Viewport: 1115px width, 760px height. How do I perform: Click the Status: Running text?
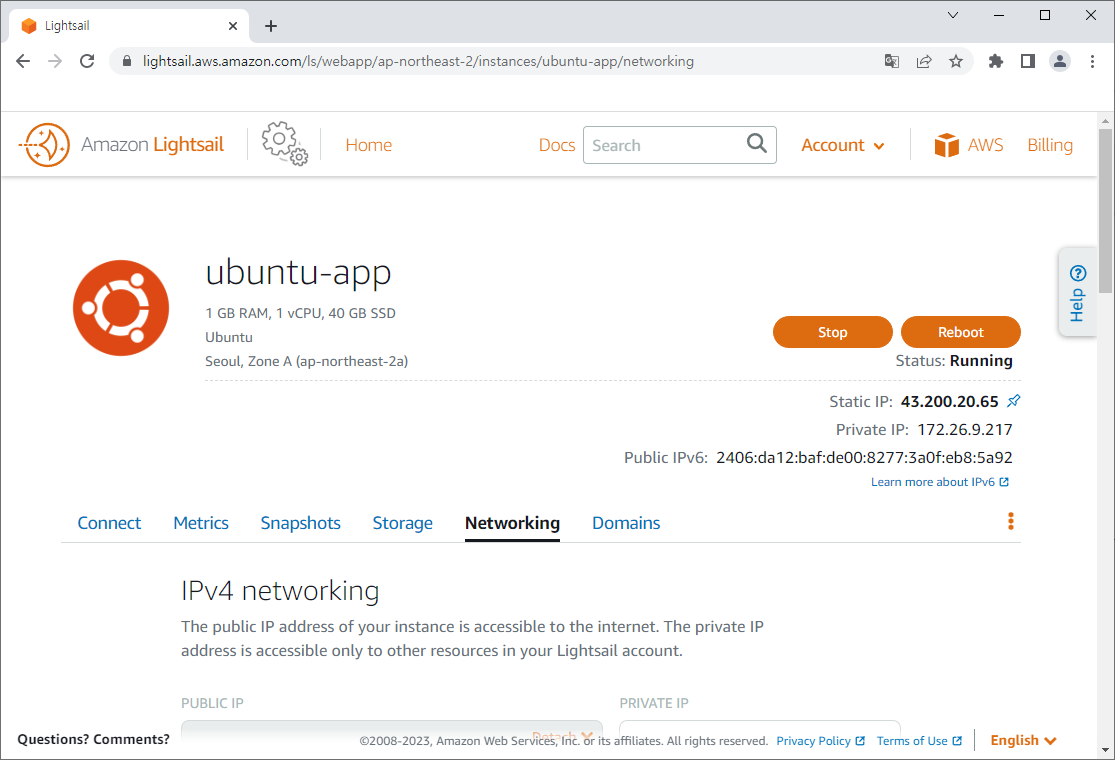point(954,360)
